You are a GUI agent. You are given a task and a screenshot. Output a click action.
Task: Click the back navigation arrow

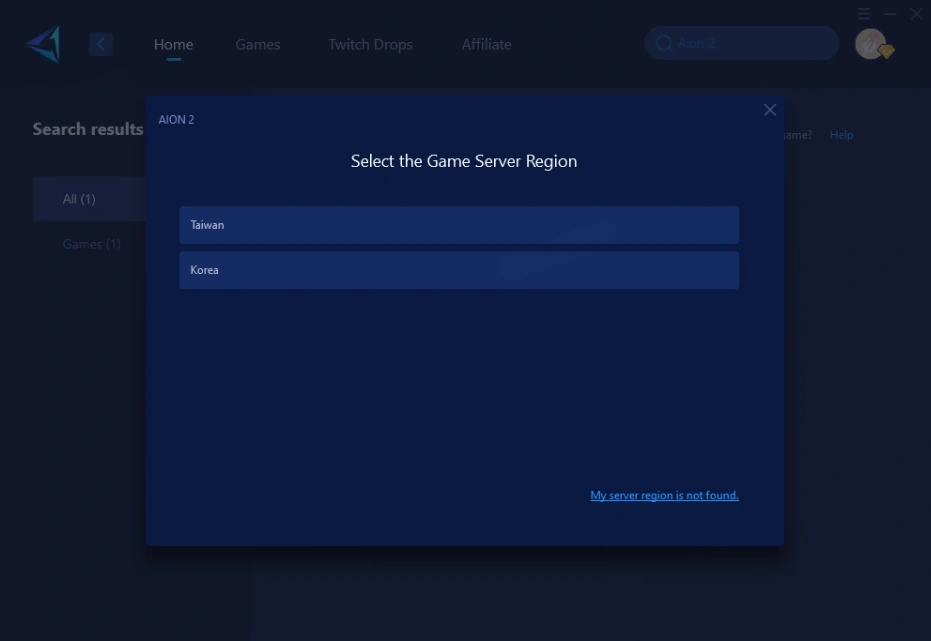tap(101, 43)
